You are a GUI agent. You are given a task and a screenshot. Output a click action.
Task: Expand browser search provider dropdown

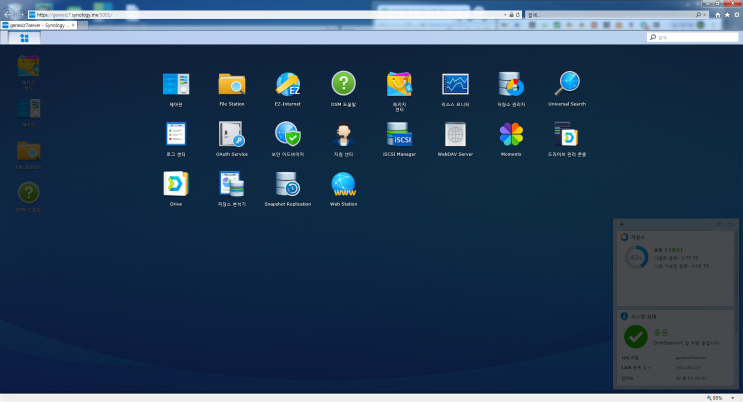point(705,15)
